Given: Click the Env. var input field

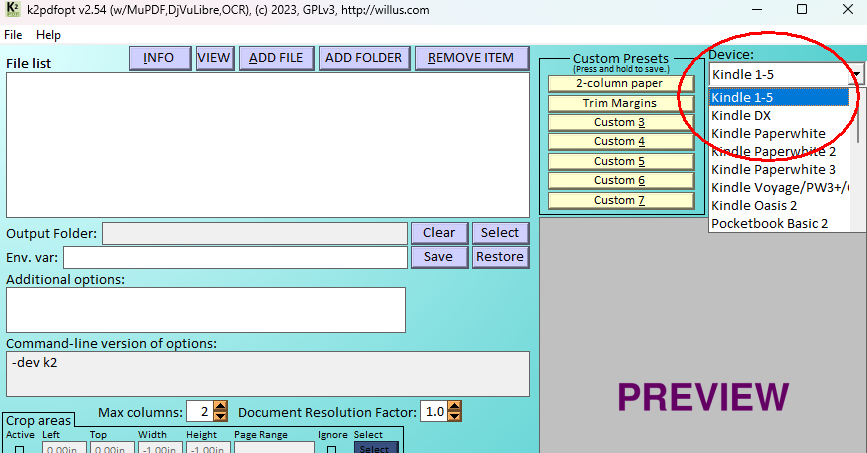Looking at the screenshot, I should click(235, 258).
